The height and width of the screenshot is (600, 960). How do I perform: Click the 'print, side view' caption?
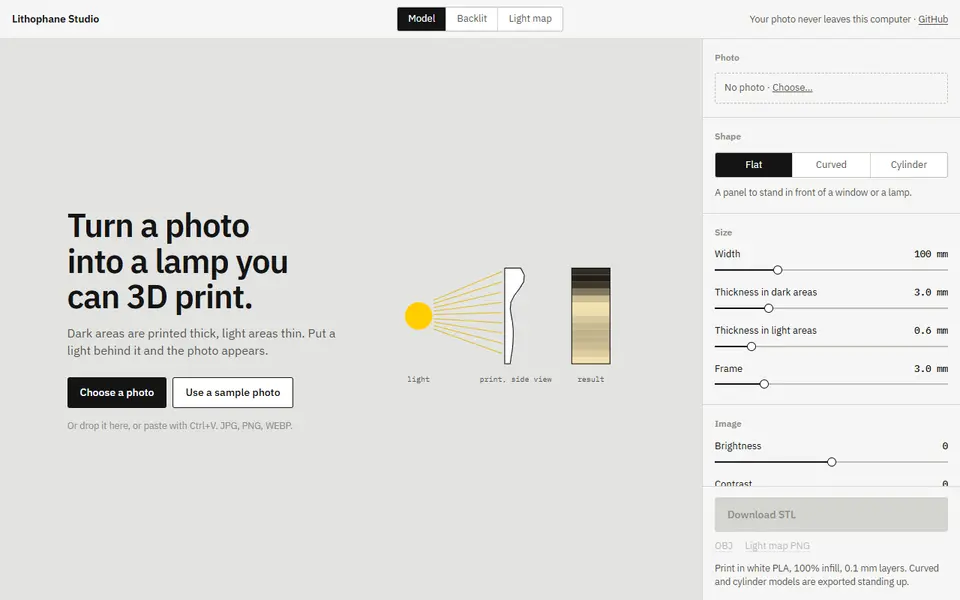516,380
